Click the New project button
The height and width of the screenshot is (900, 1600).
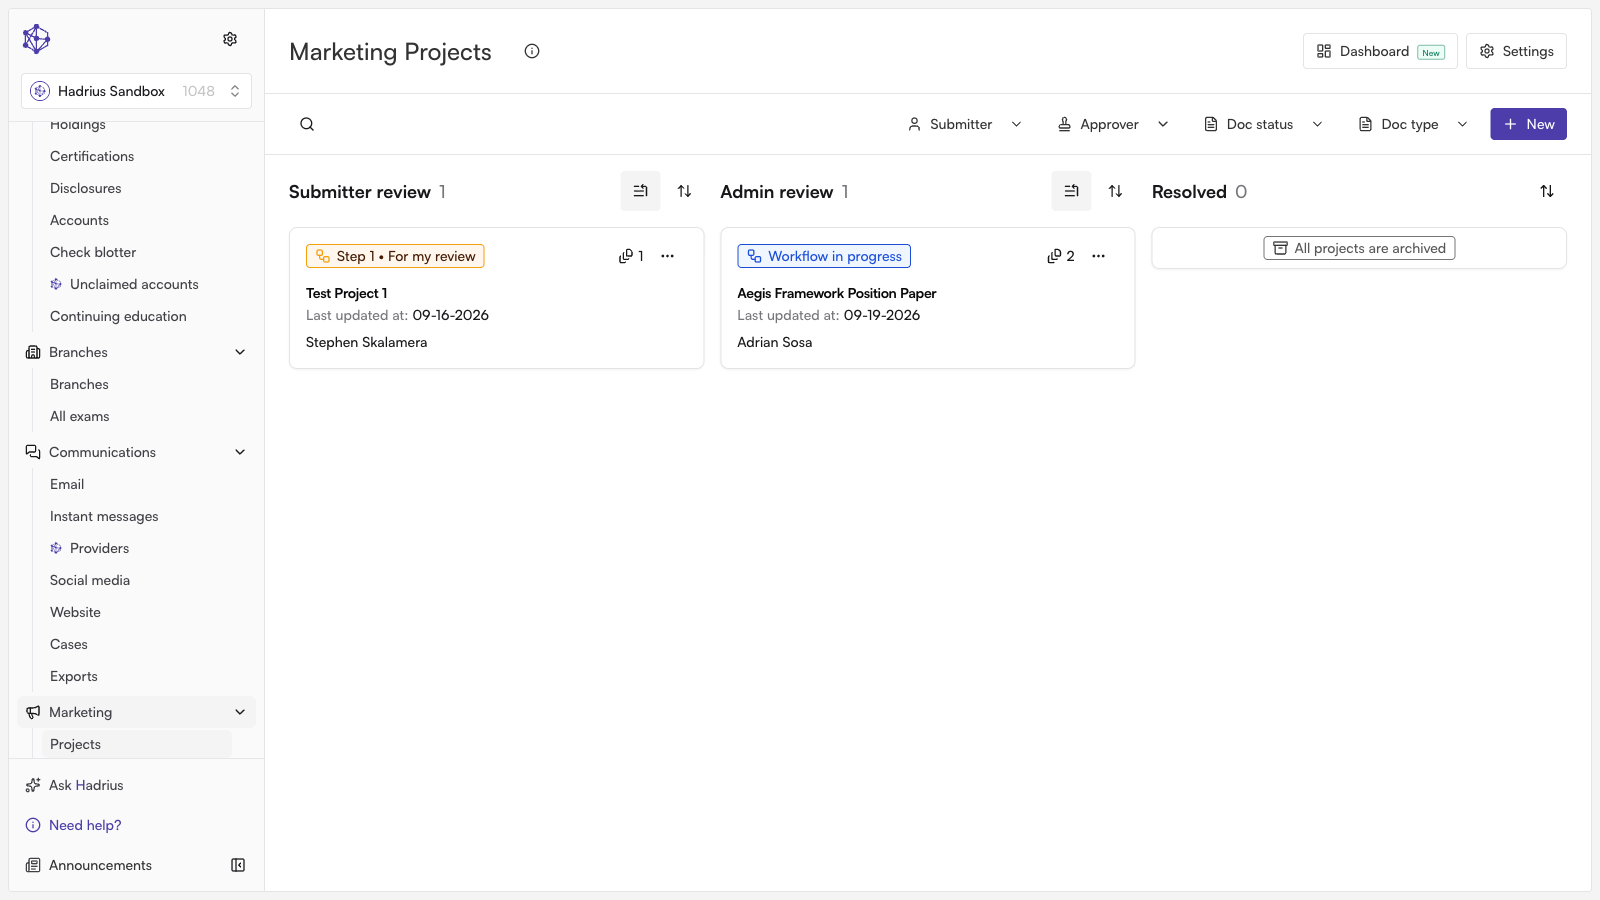[x=1528, y=124]
